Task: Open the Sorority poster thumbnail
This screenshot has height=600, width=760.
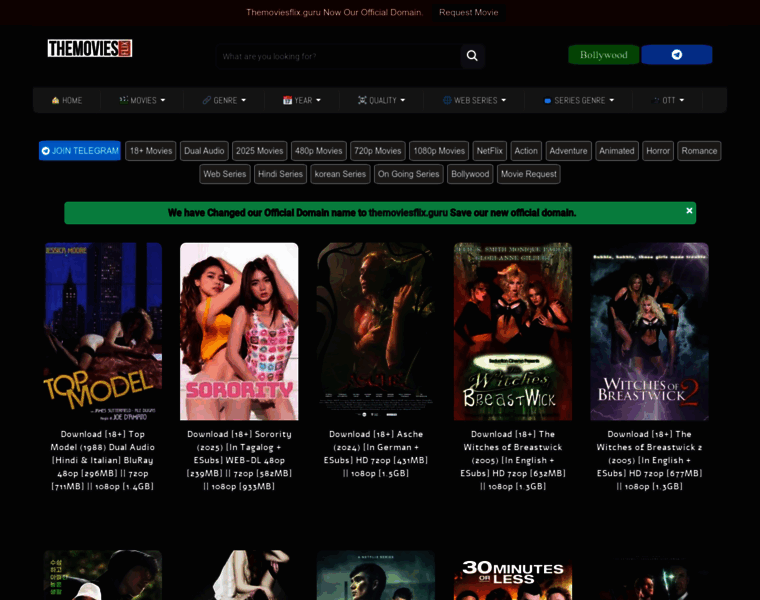Action: 239,332
